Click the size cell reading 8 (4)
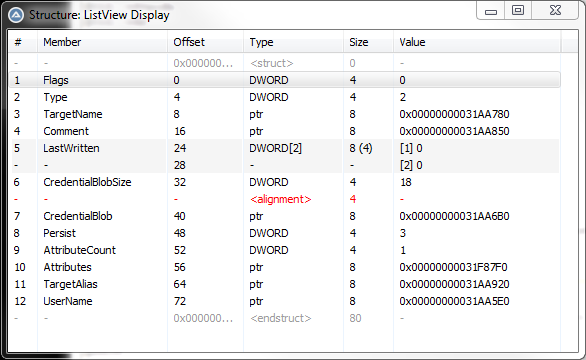The height and width of the screenshot is (360, 586). 361,148
